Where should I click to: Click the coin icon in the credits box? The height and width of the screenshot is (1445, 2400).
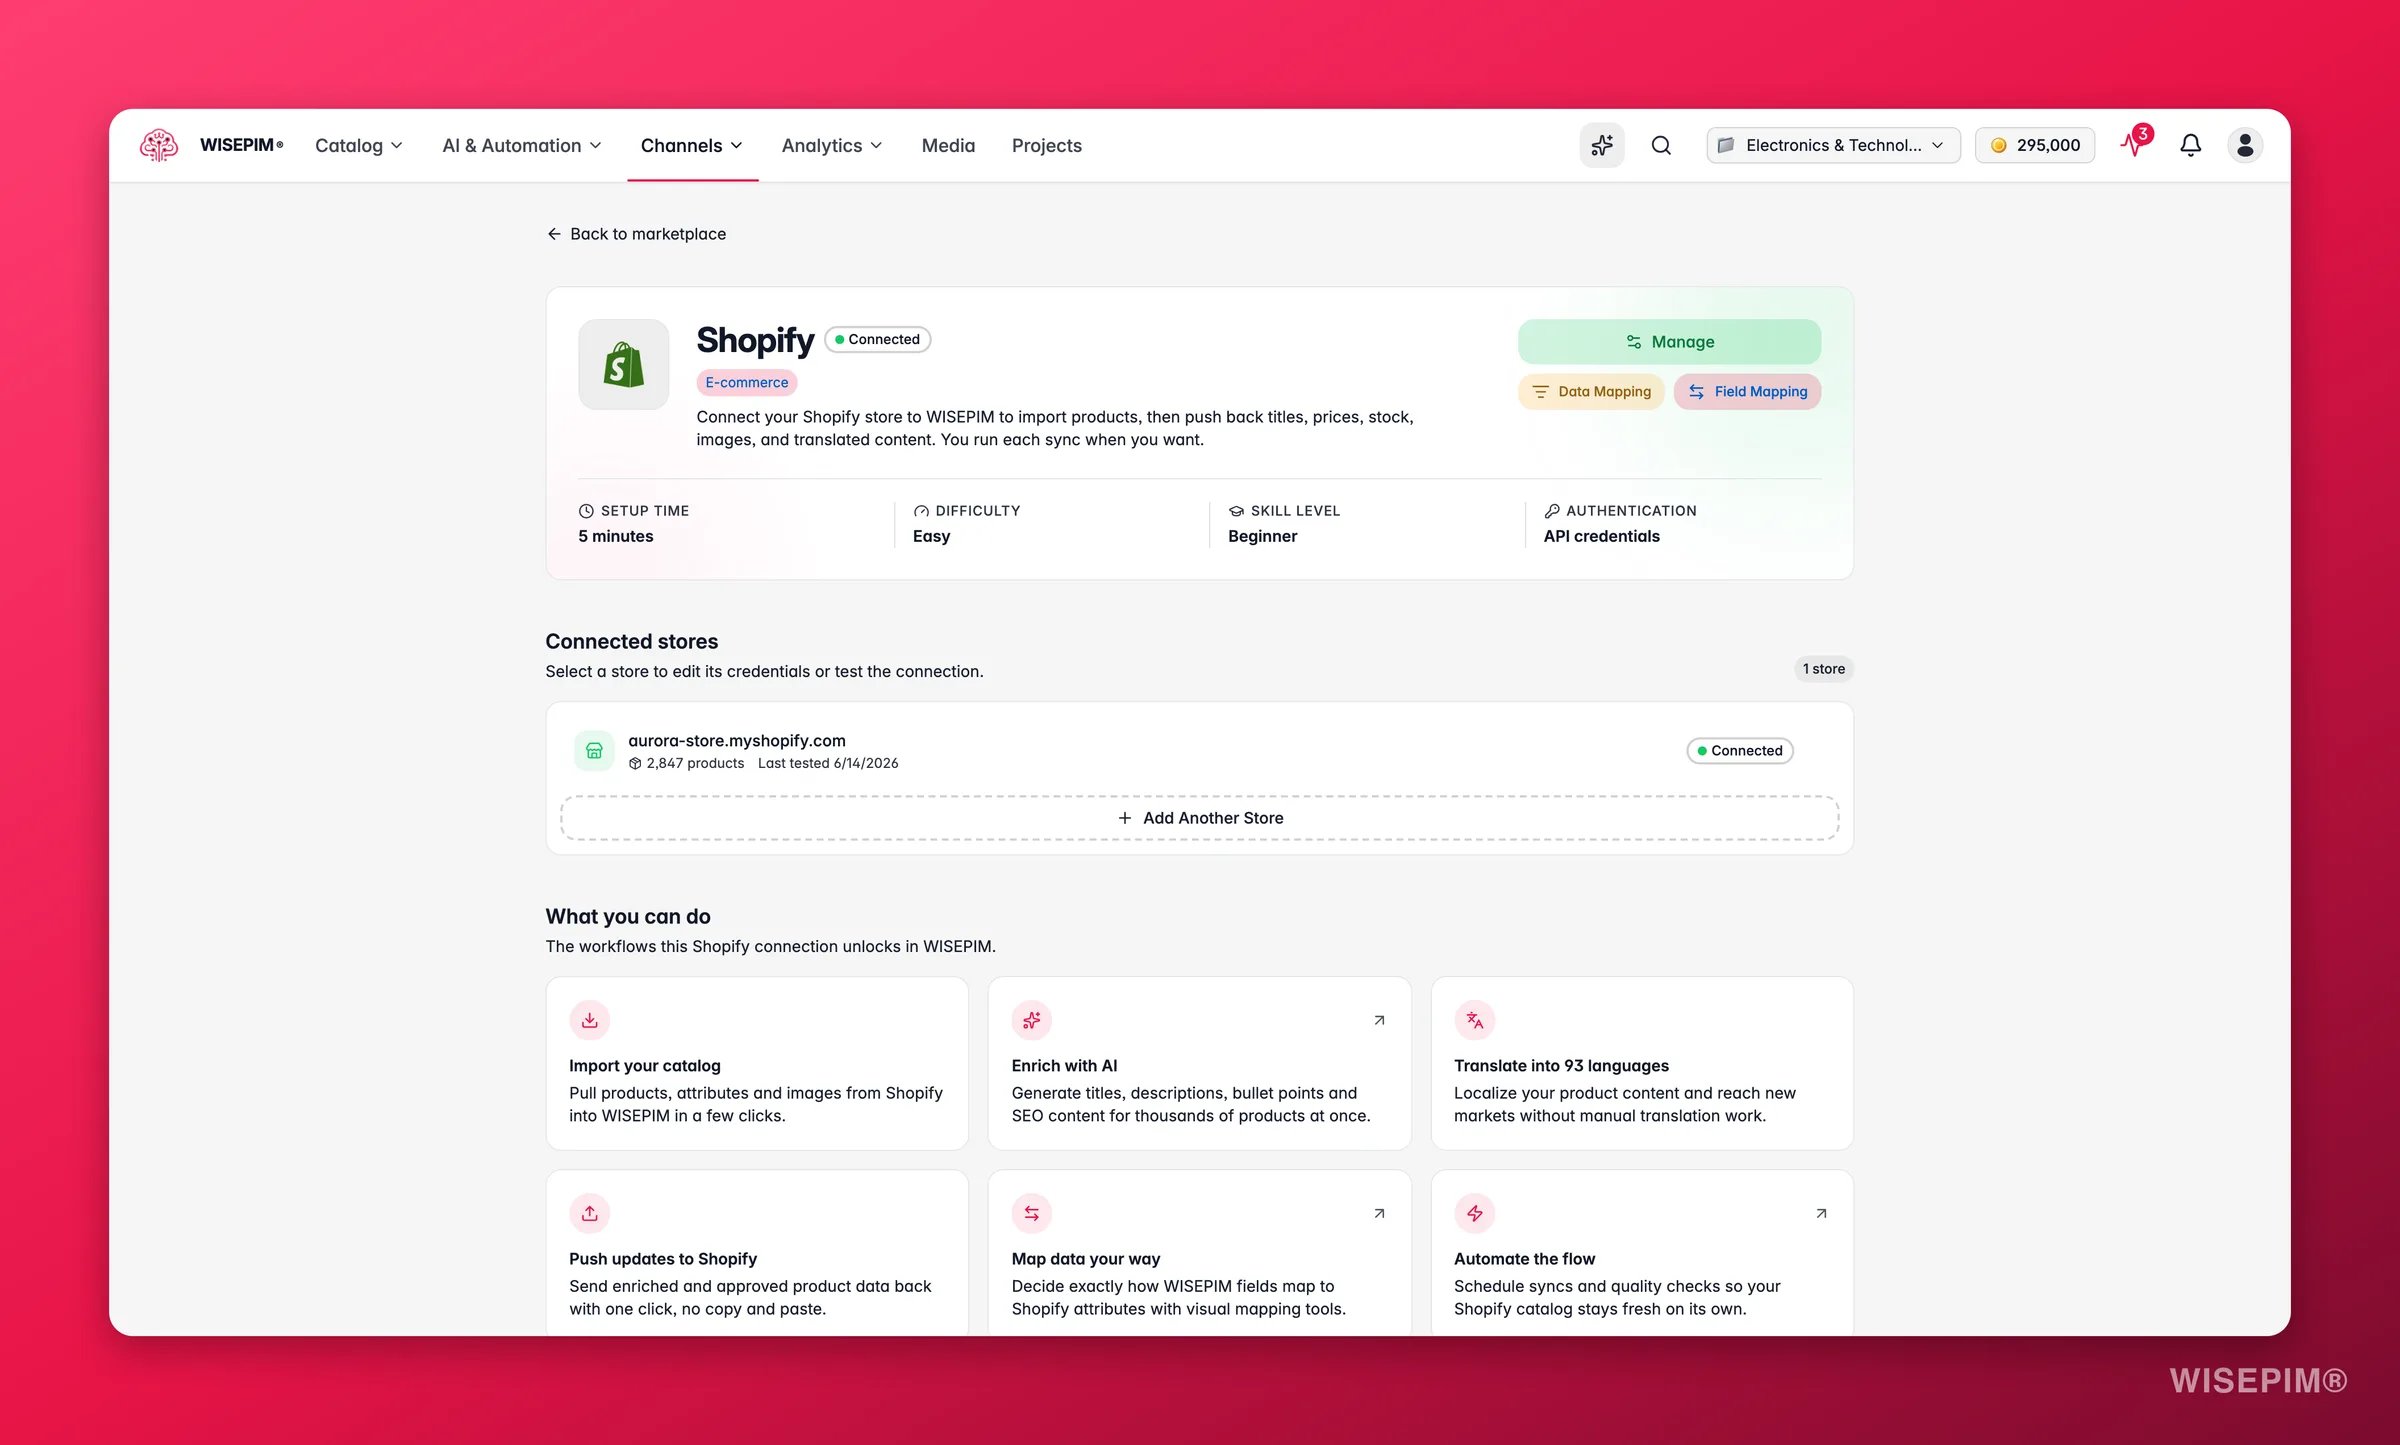tap(1998, 145)
